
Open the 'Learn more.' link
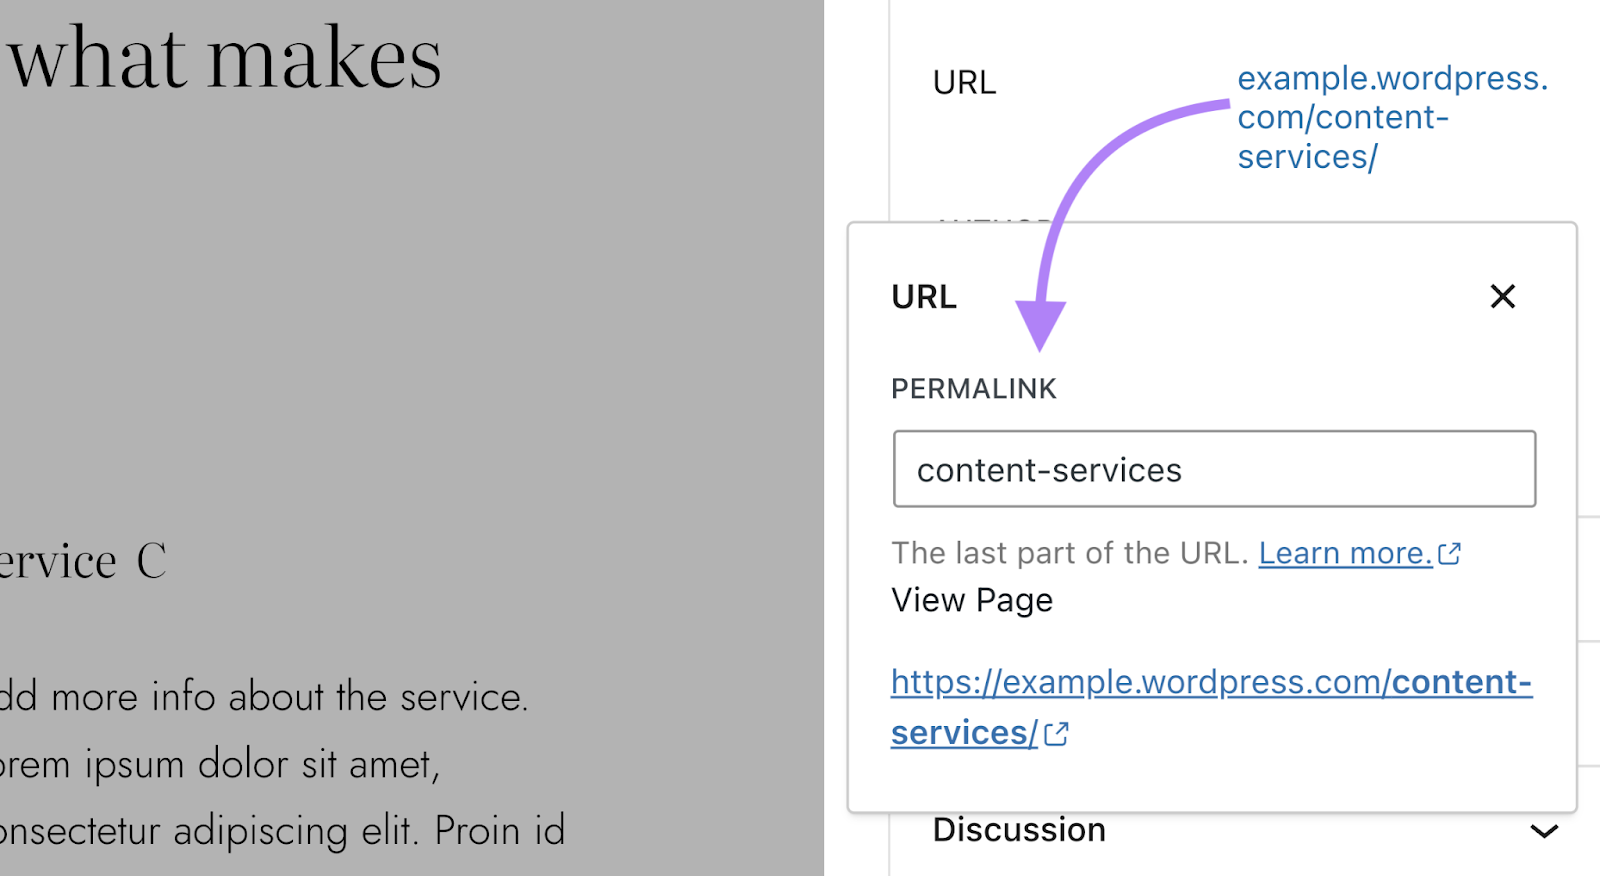coord(1345,553)
